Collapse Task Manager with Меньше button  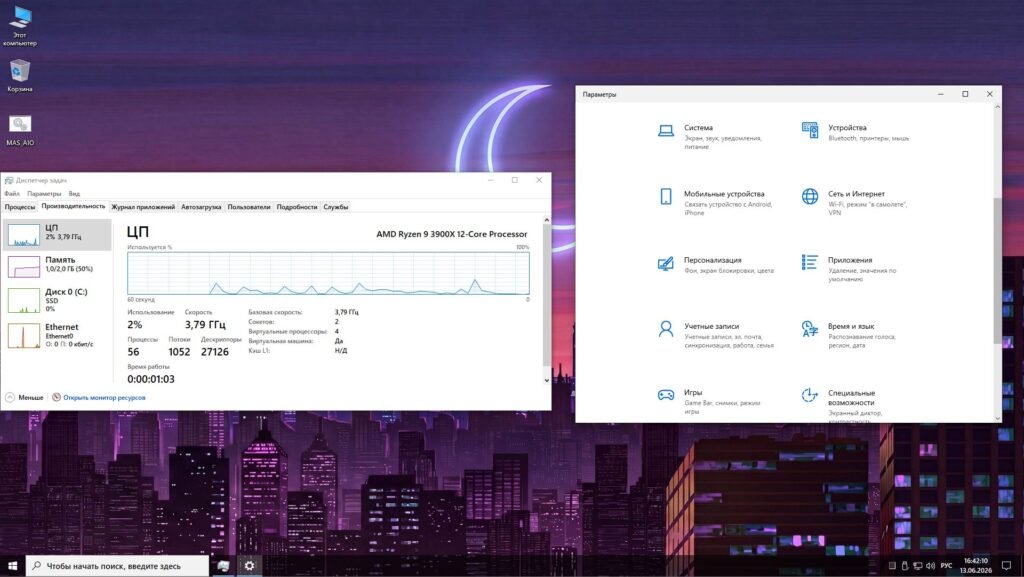pos(24,397)
